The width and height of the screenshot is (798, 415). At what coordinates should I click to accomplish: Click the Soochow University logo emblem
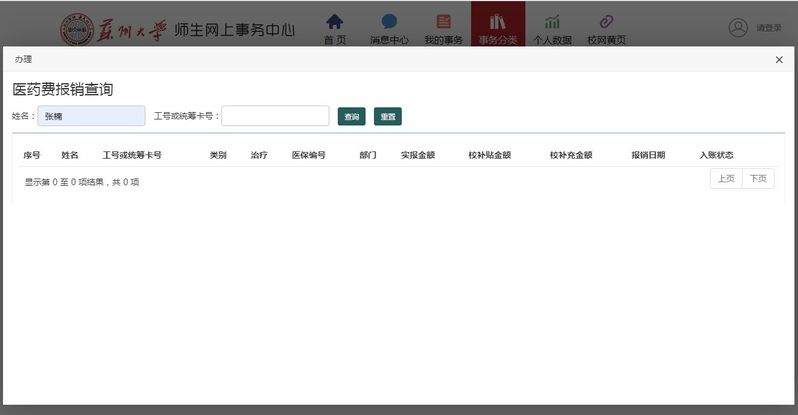tap(74, 29)
